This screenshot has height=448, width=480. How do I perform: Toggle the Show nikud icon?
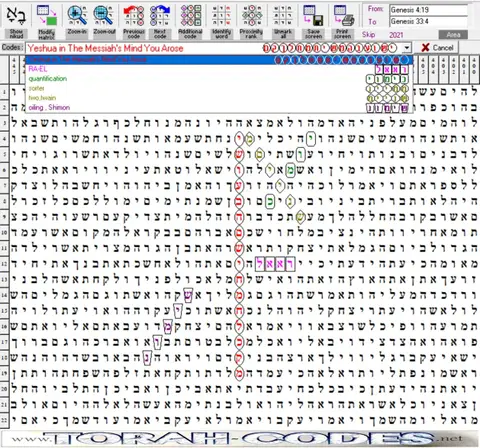coord(16,21)
